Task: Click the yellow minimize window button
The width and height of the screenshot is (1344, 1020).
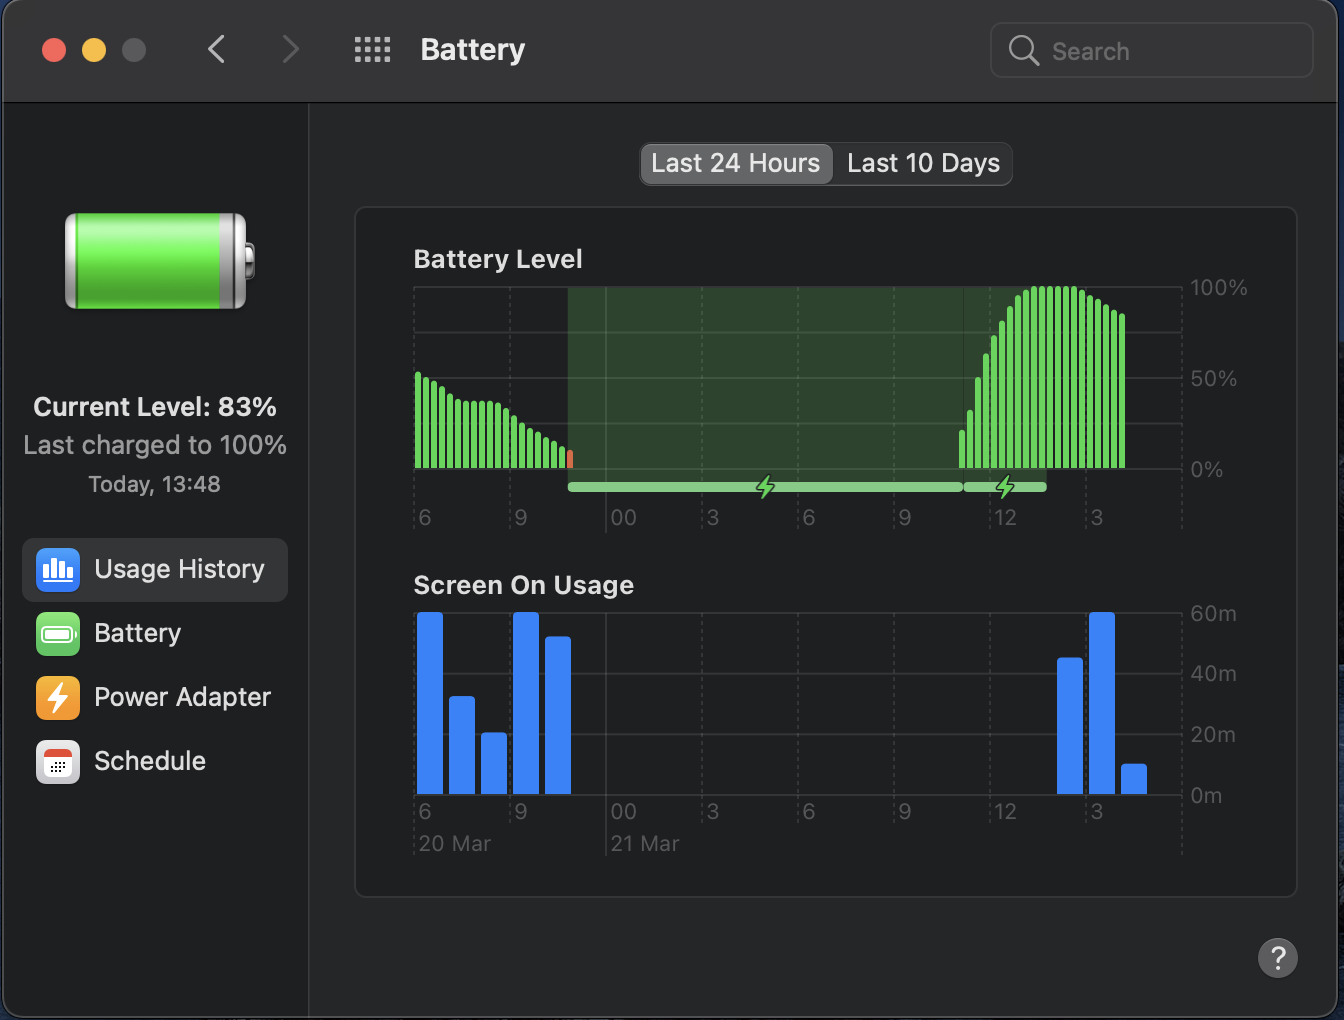Action: tap(94, 50)
